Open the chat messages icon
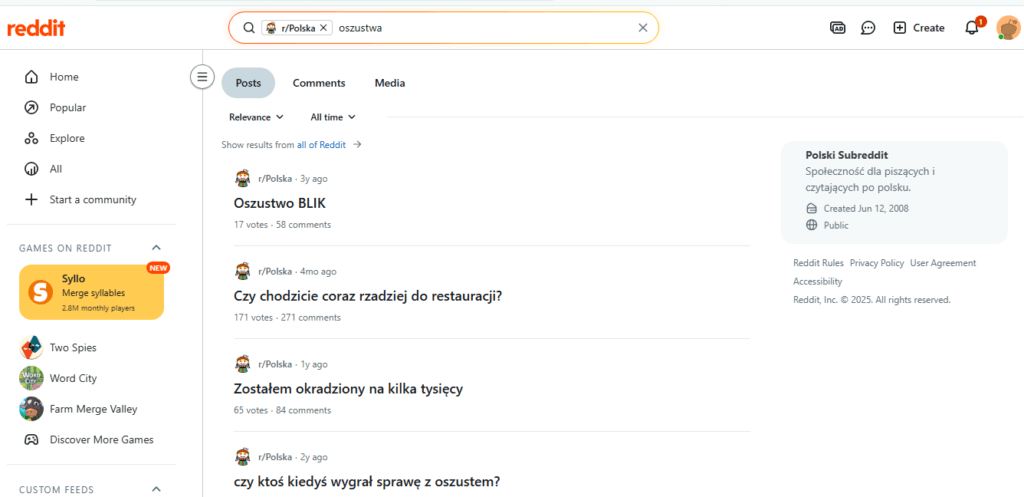 pyautogui.click(x=868, y=28)
